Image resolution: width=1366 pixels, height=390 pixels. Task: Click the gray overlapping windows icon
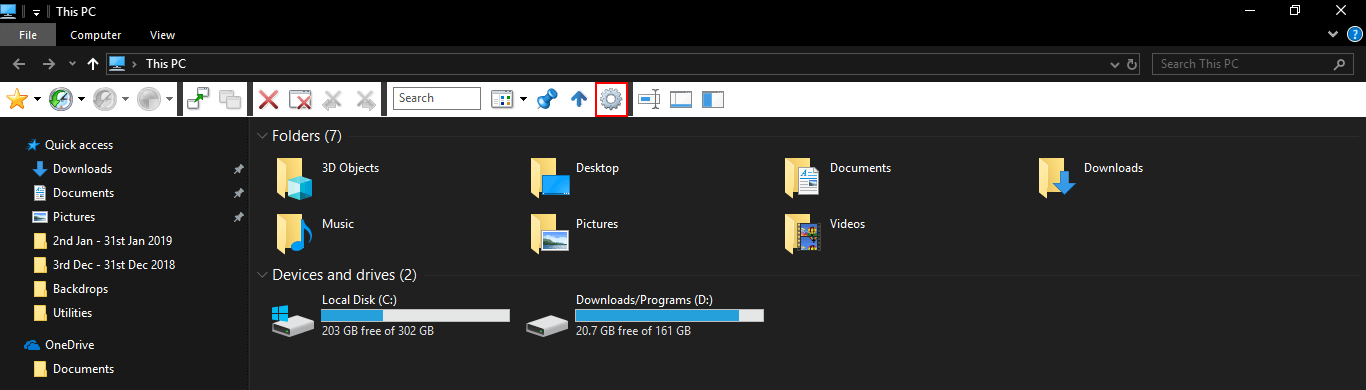click(231, 99)
